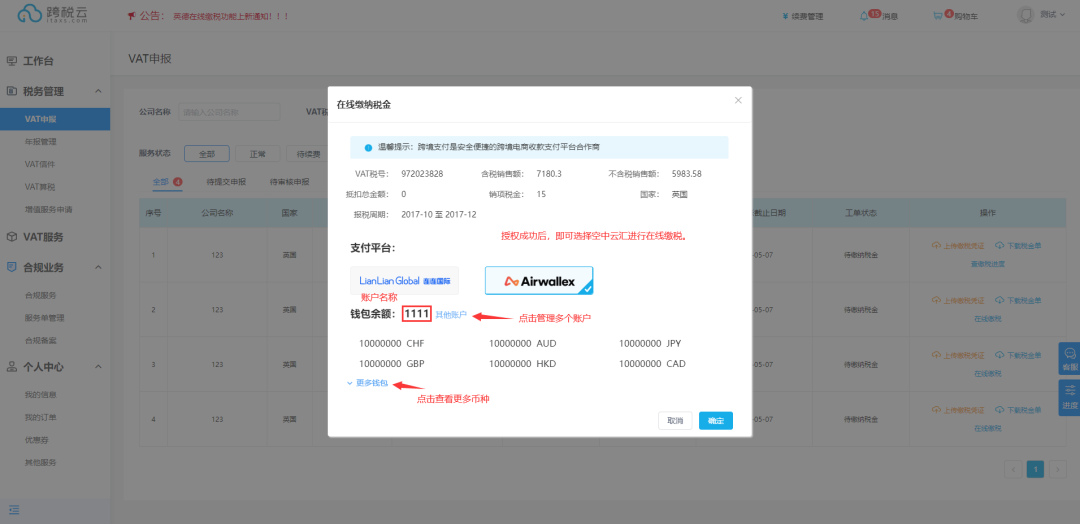
Task: Switch to the 待审核申报 tab
Action: (x=289, y=182)
